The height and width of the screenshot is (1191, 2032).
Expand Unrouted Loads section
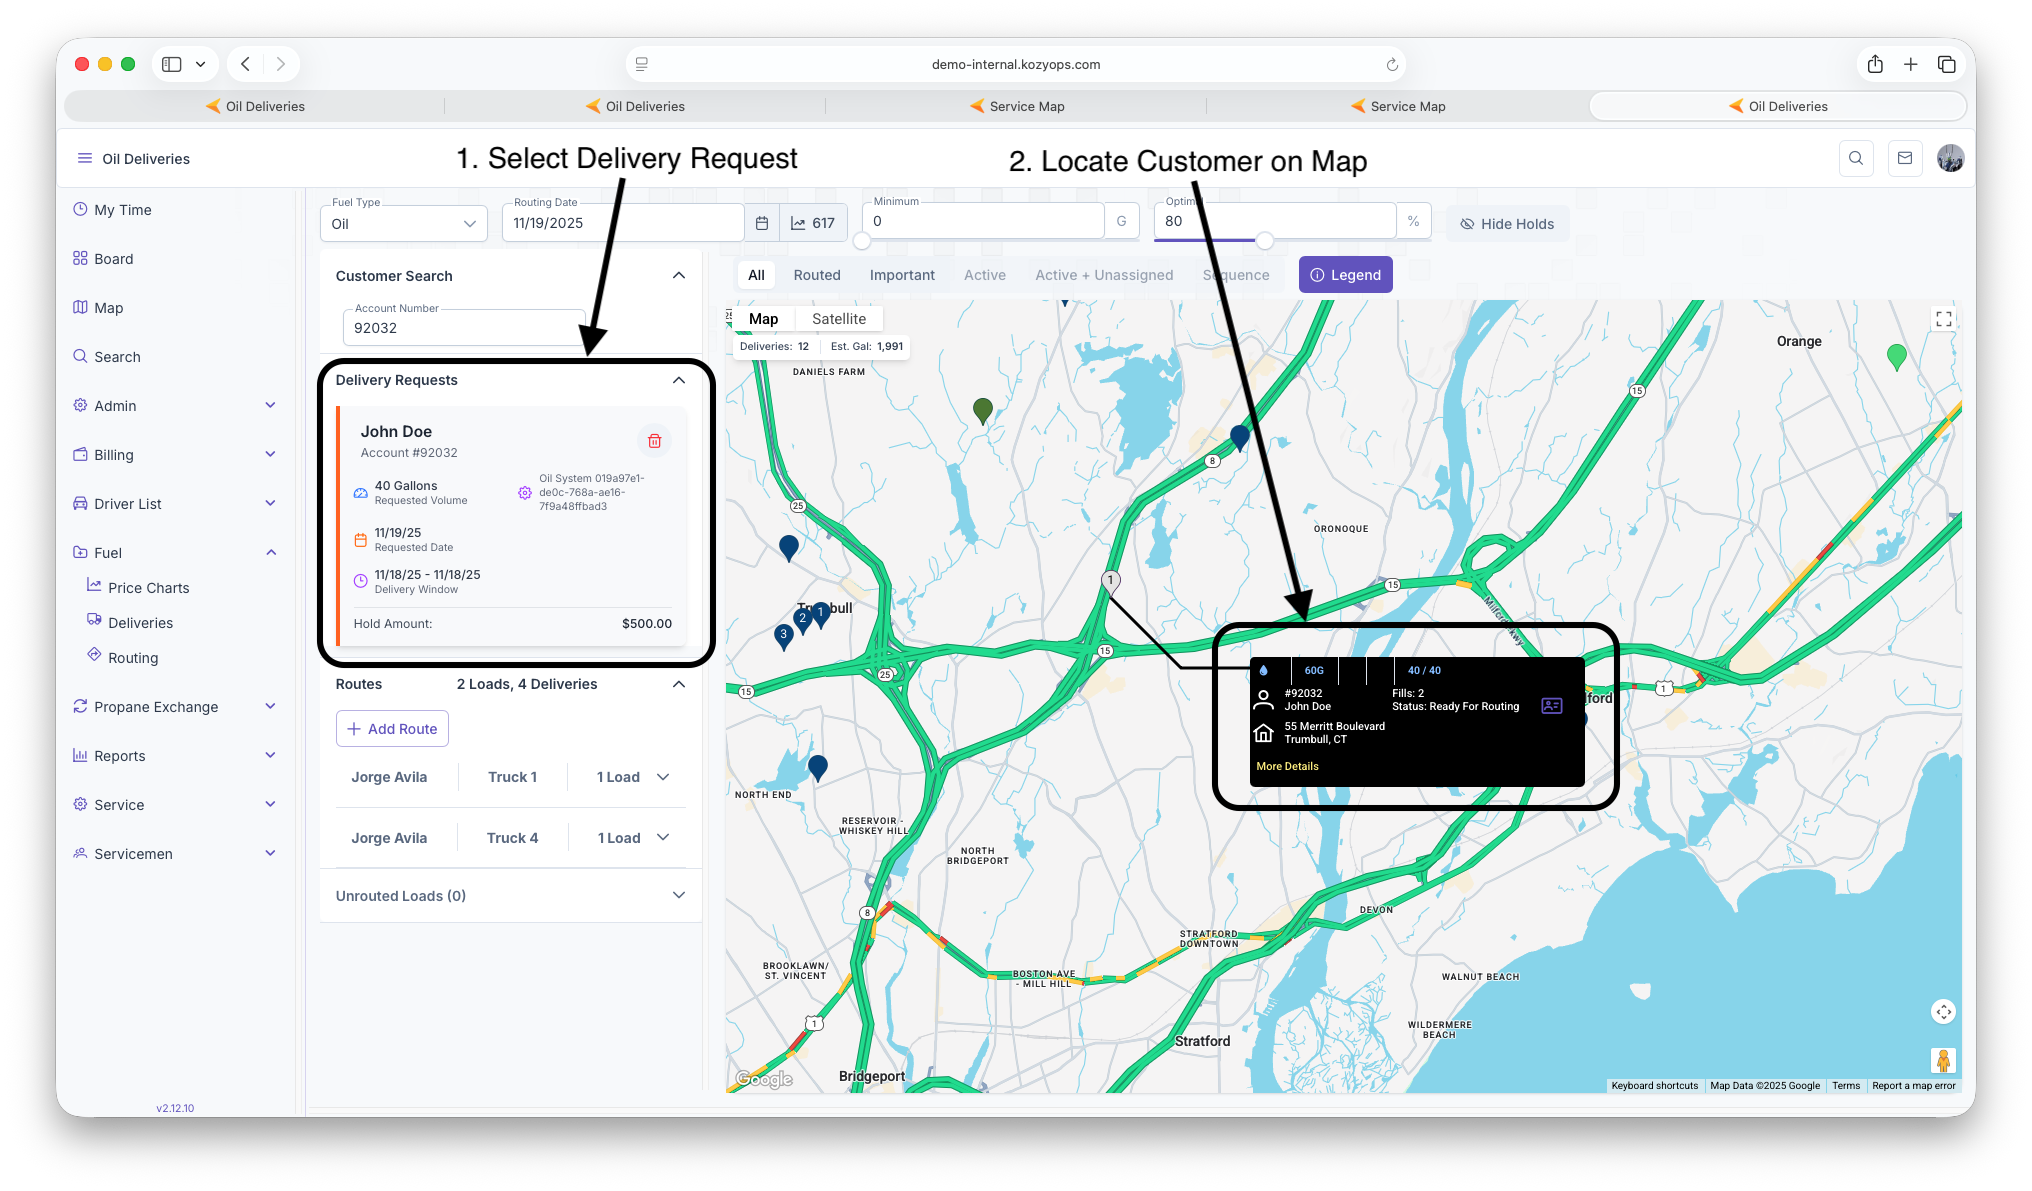click(x=679, y=895)
